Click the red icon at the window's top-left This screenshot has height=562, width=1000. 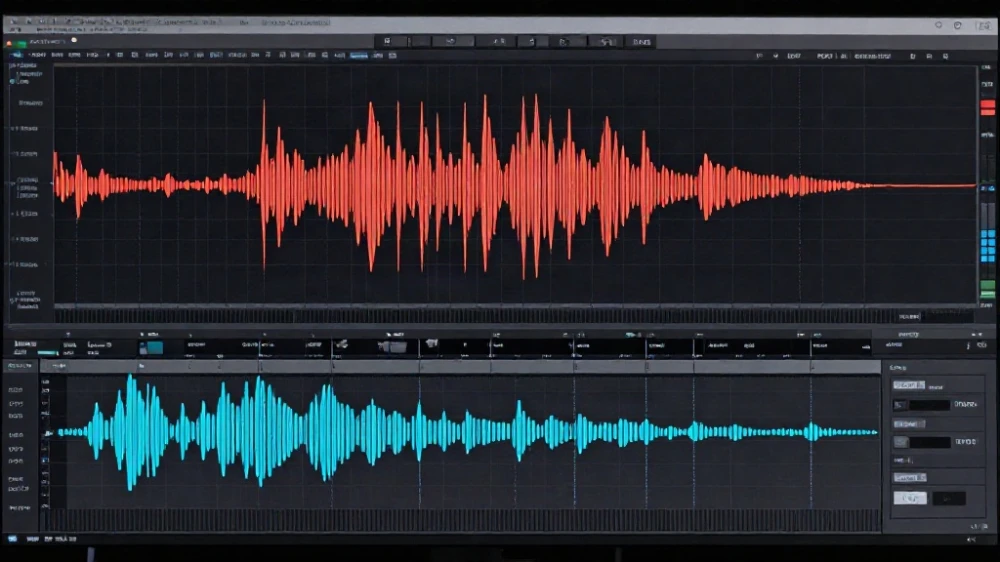click(9, 43)
